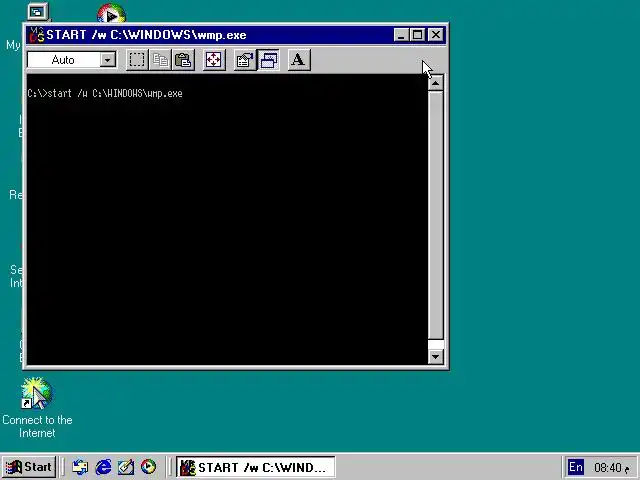Image resolution: width=640 pixels, height=480 pixels.
Task: Open the MS-DOS Properties toolbar icon
Action: tap(245, 60)
